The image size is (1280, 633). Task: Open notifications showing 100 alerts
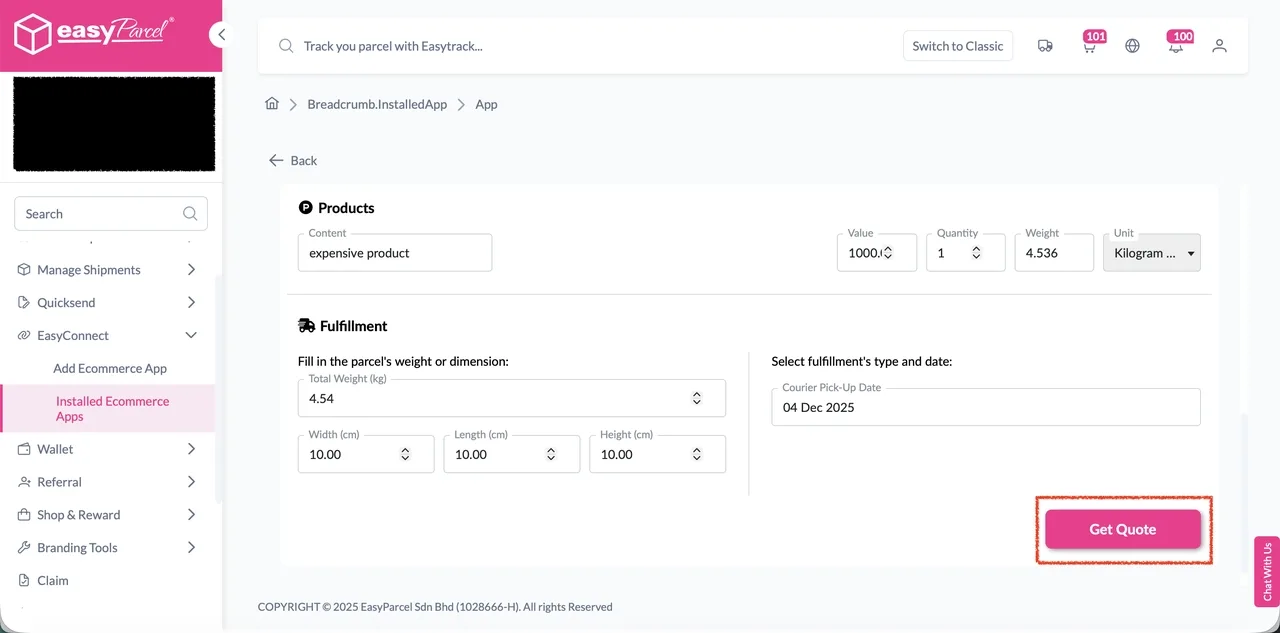click(x=1176, y=46)
